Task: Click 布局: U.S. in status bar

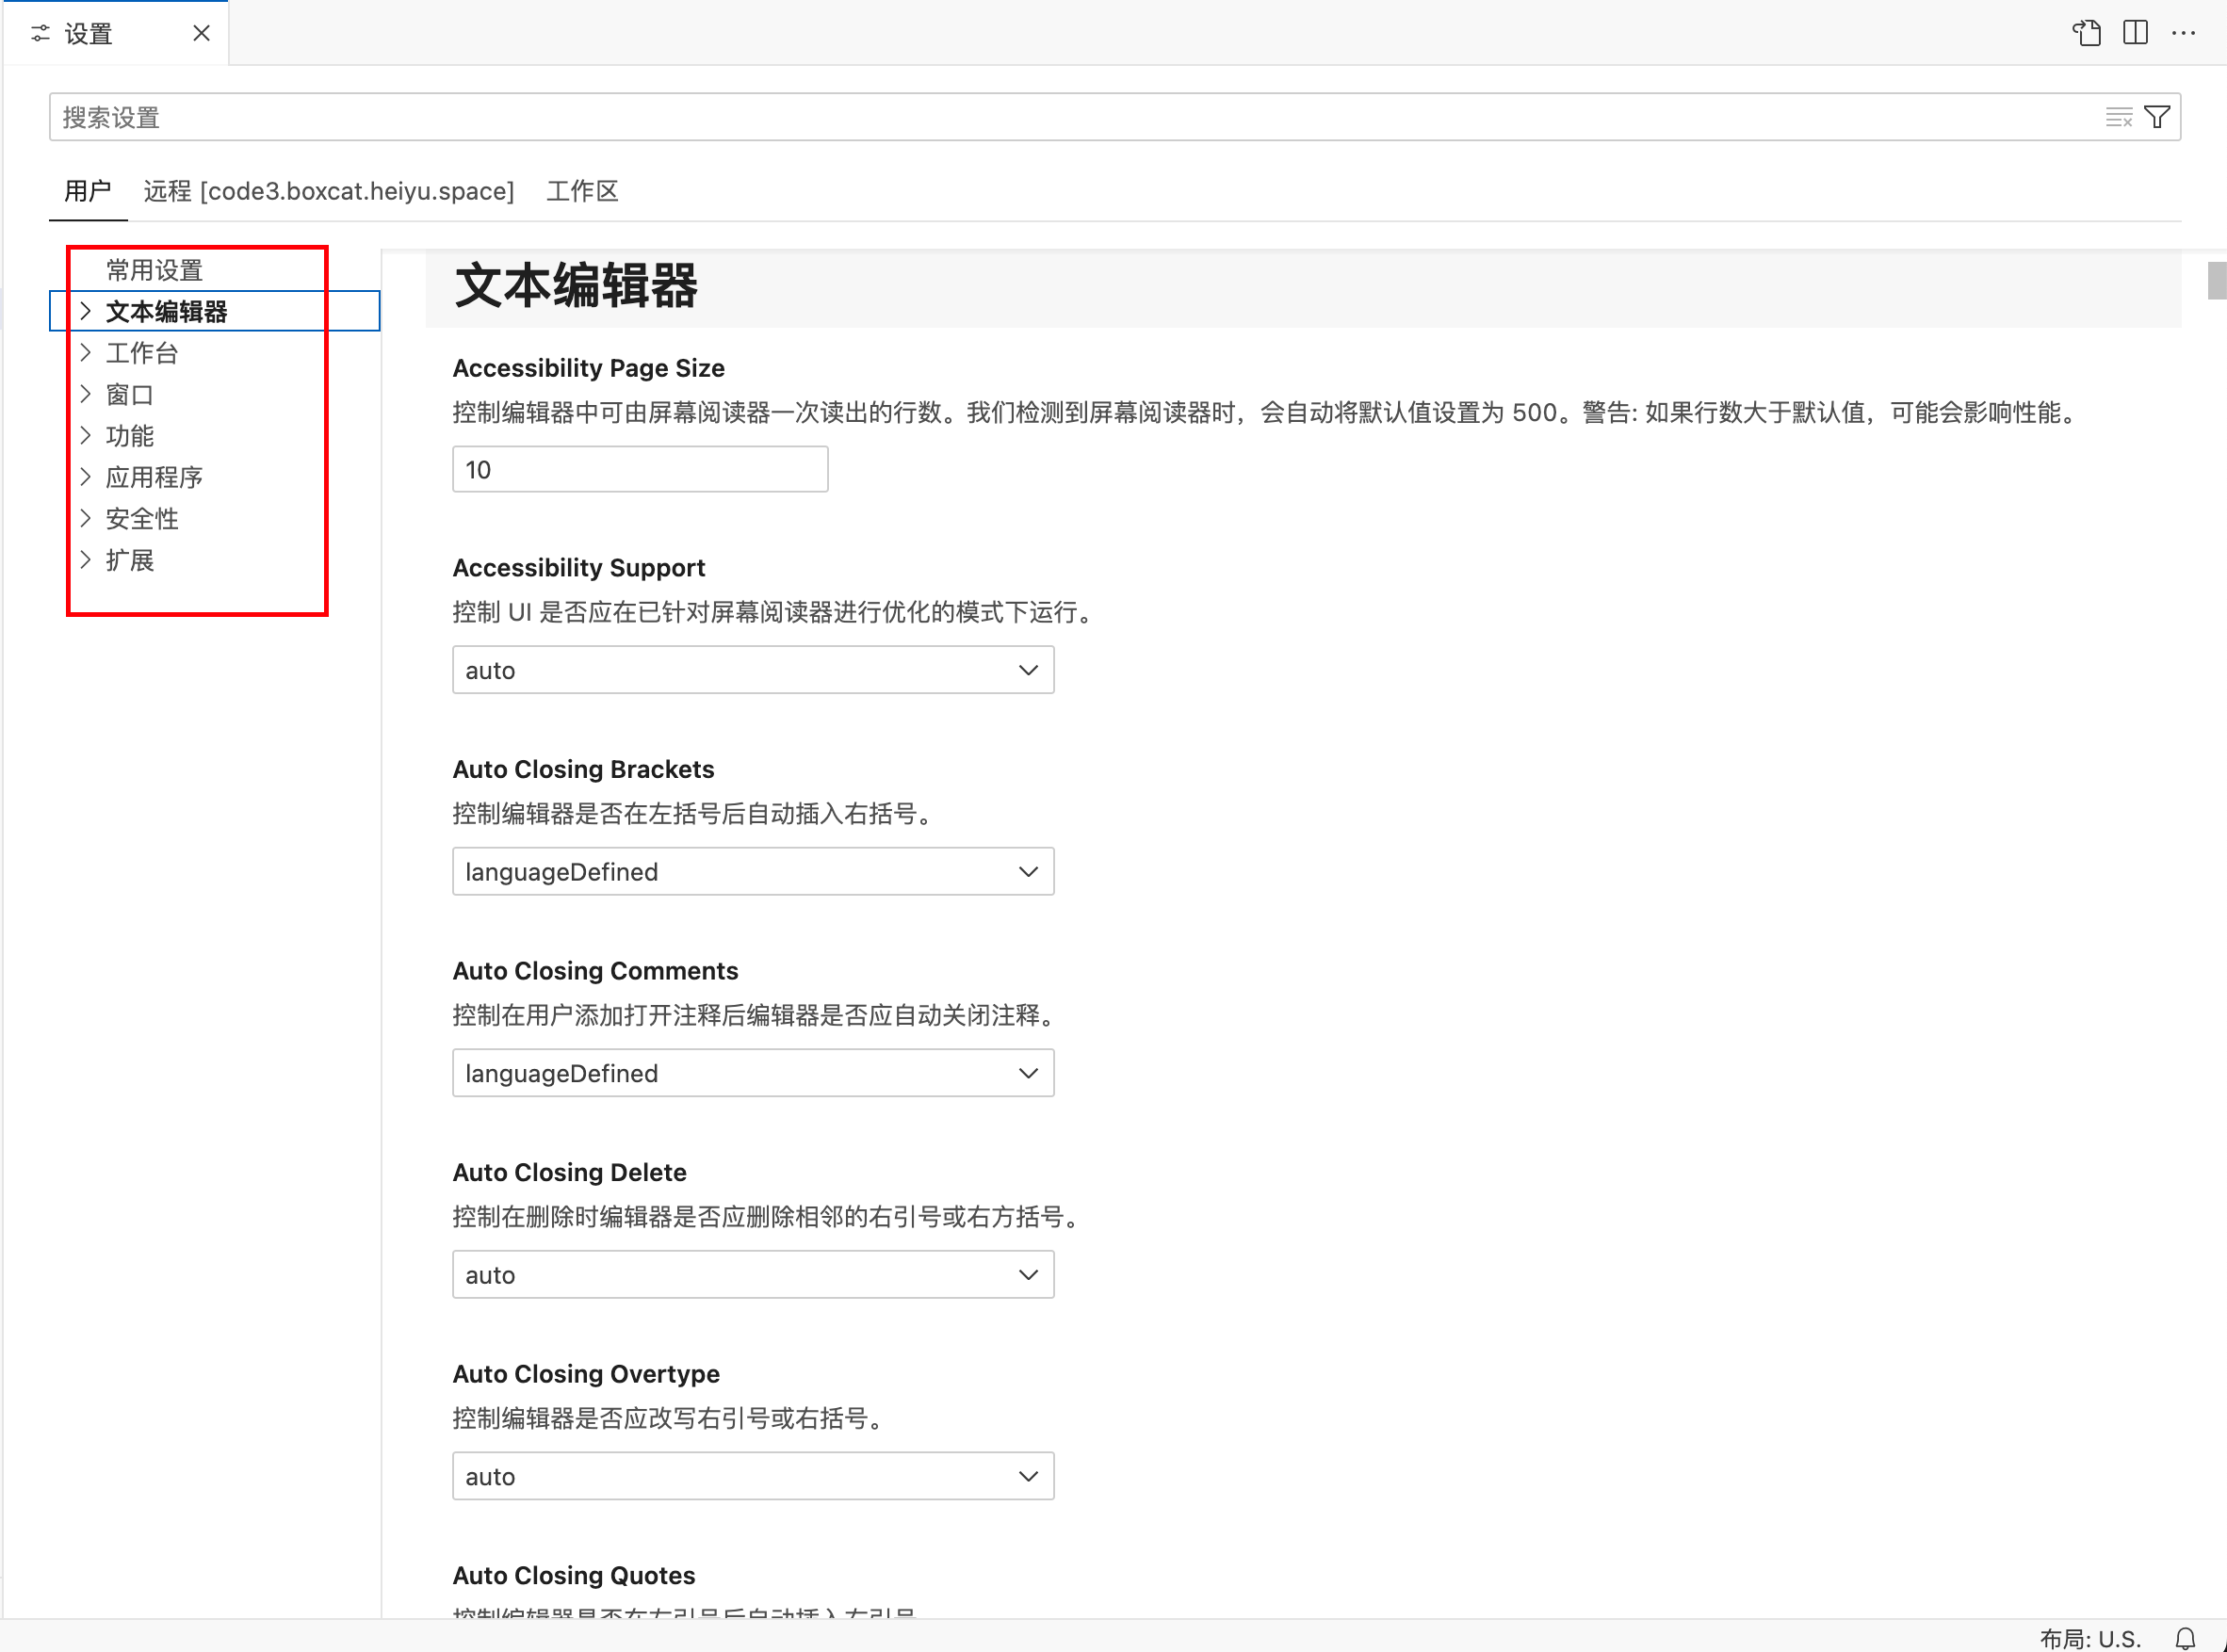Action: tap(2090, 1638)
